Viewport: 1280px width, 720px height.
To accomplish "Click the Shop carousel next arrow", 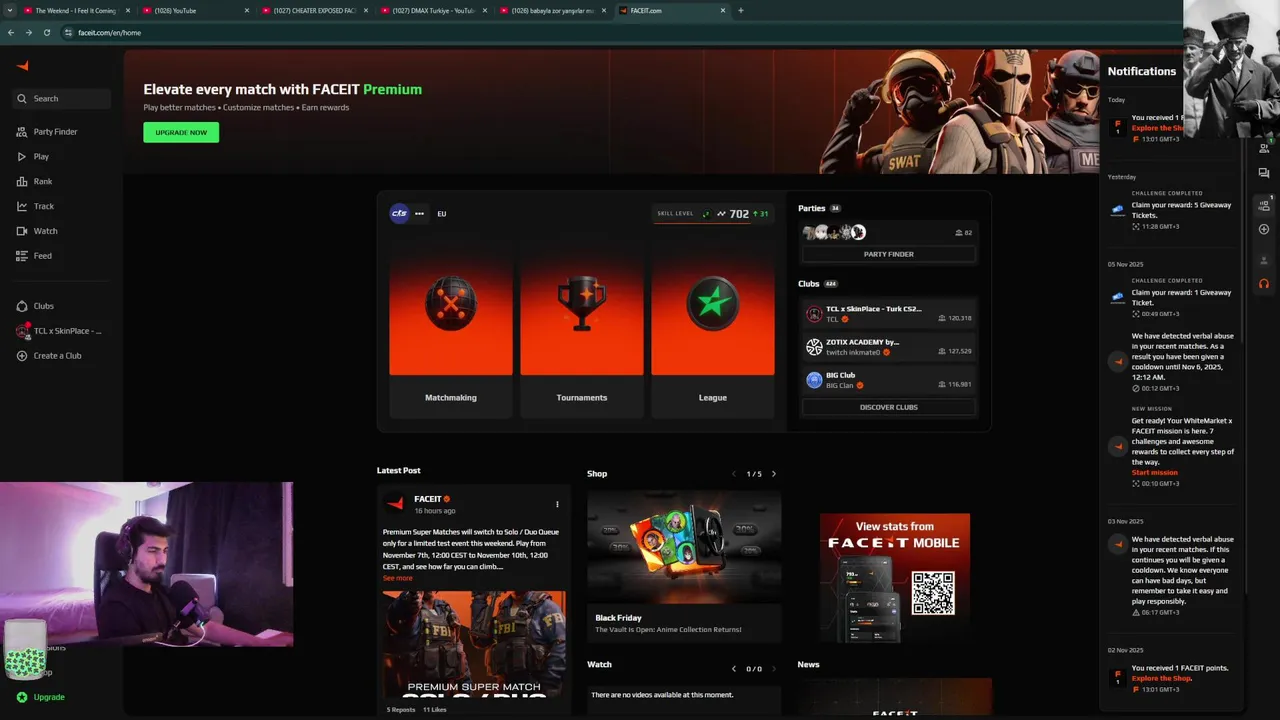I will pos(773,474).
